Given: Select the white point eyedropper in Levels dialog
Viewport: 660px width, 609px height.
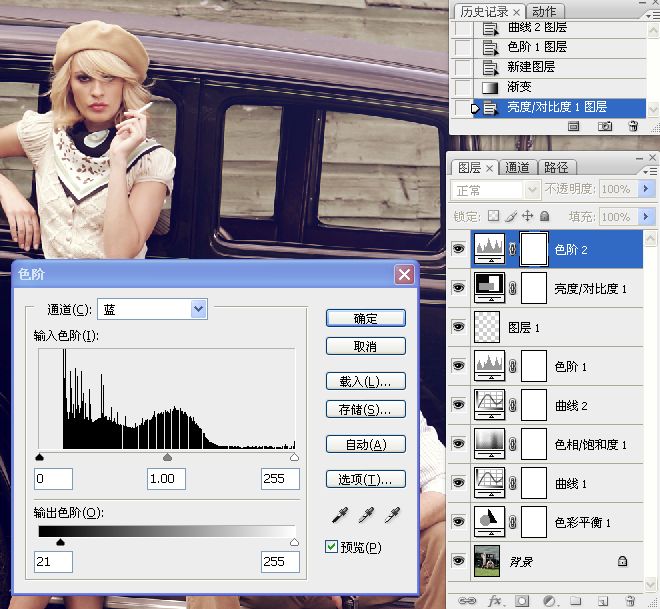Looking at the screenshot, I should pos(392,515).
